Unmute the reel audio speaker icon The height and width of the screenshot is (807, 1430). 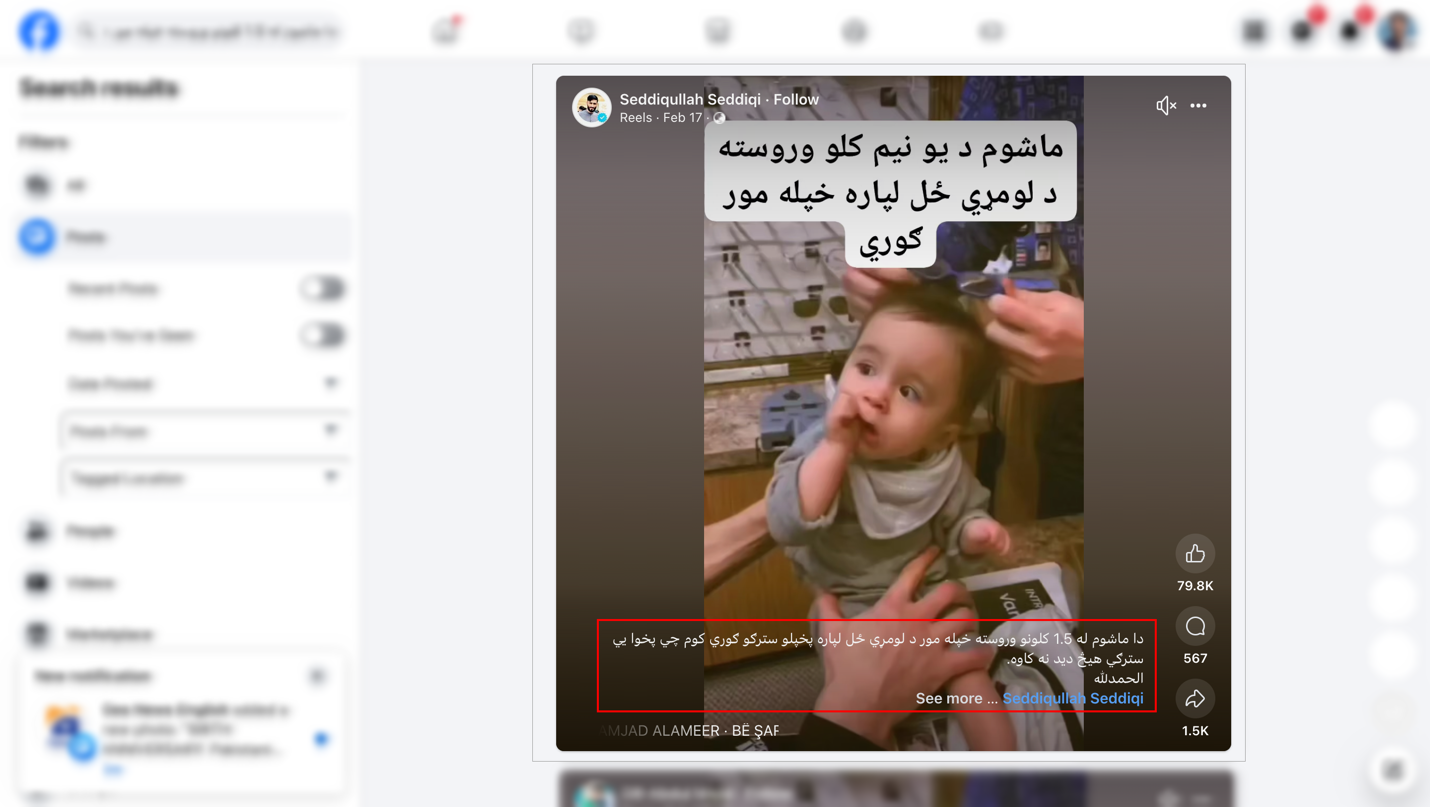1165,105
